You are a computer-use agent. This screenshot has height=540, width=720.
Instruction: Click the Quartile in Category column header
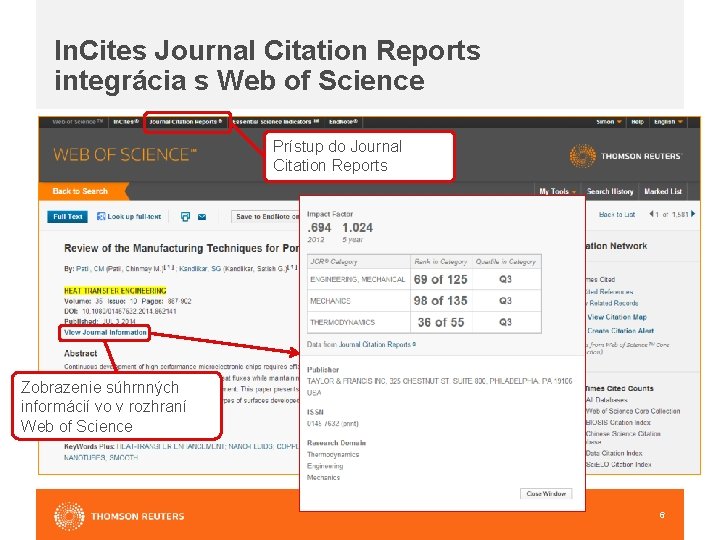click(506, 262)
